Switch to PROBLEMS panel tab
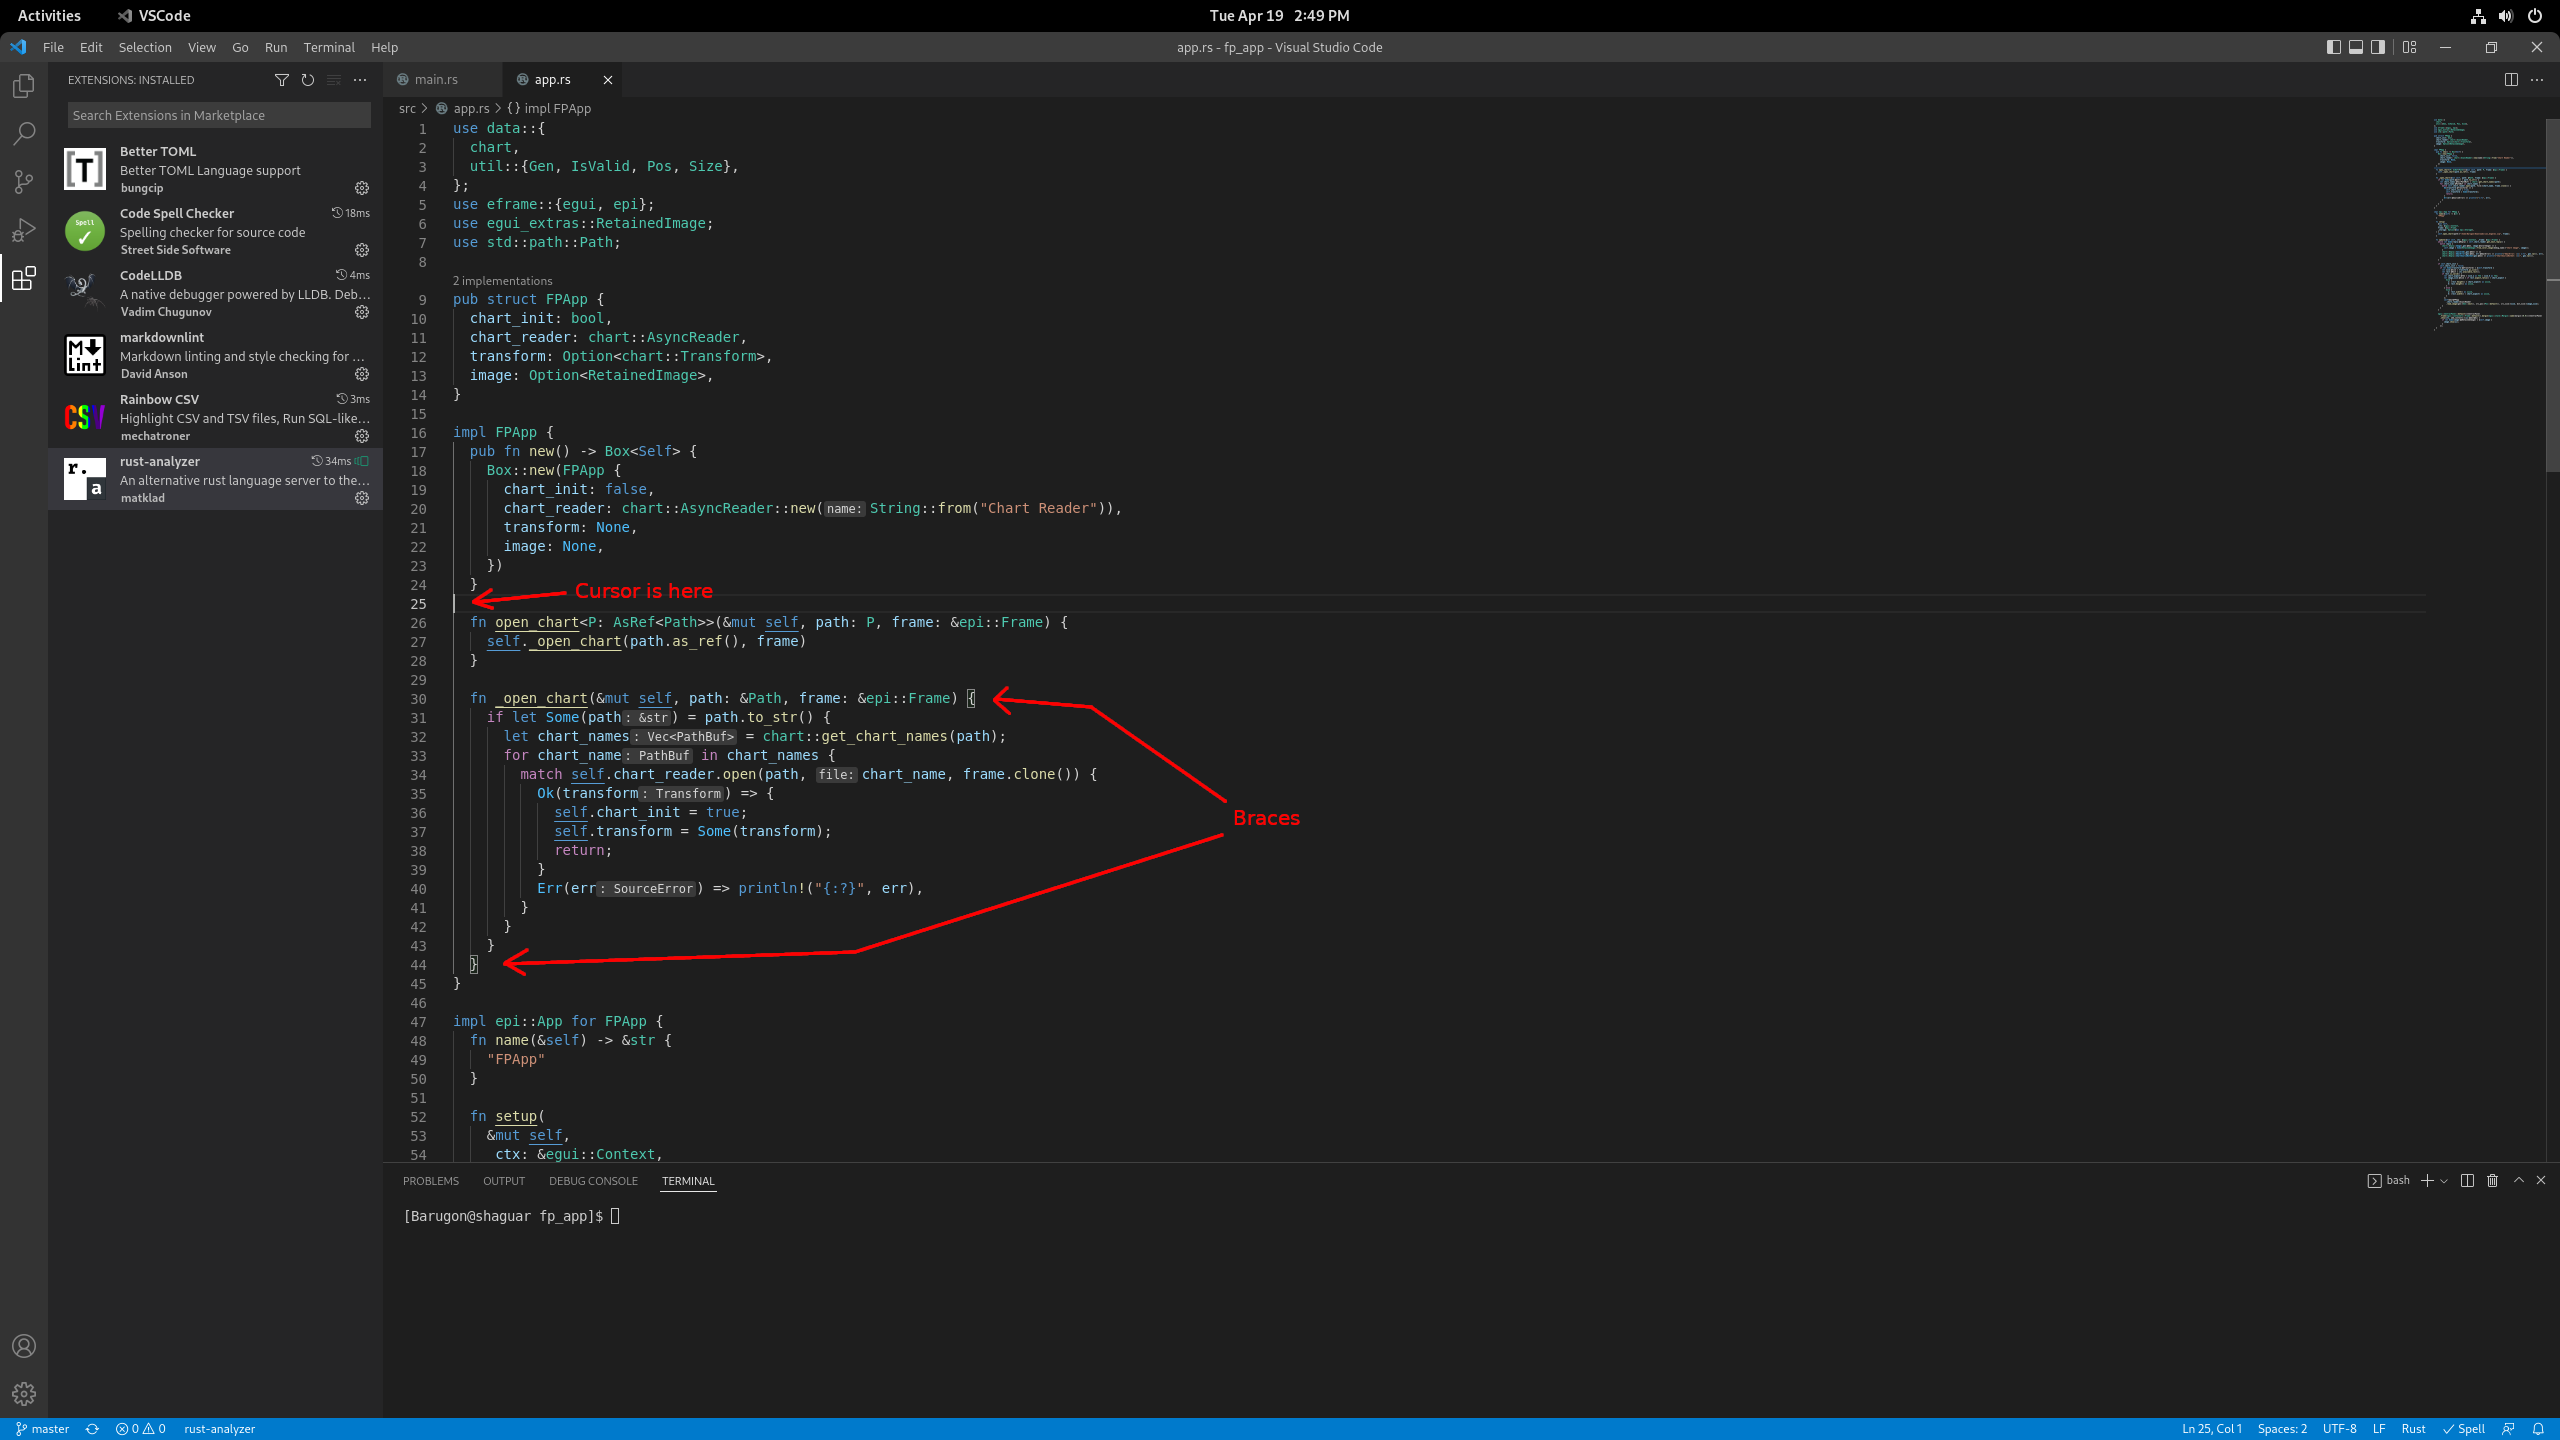The width and height of the screenshot is (2560, 1440). point(431,1181)
